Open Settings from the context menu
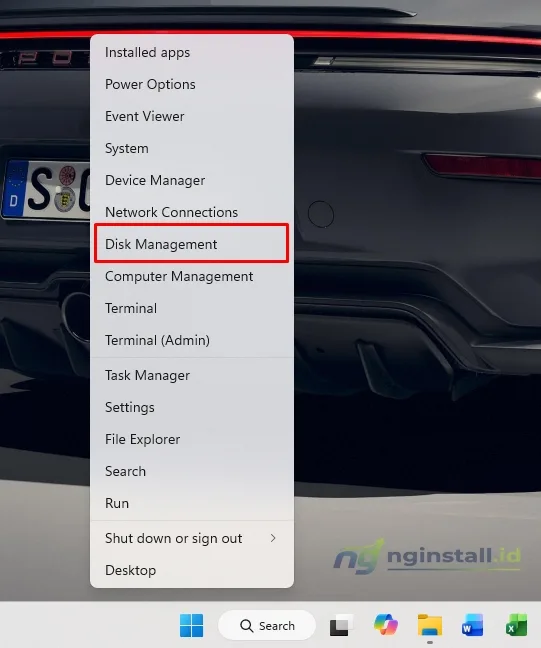This screenshot has height=648, width=541. [192, 407]
